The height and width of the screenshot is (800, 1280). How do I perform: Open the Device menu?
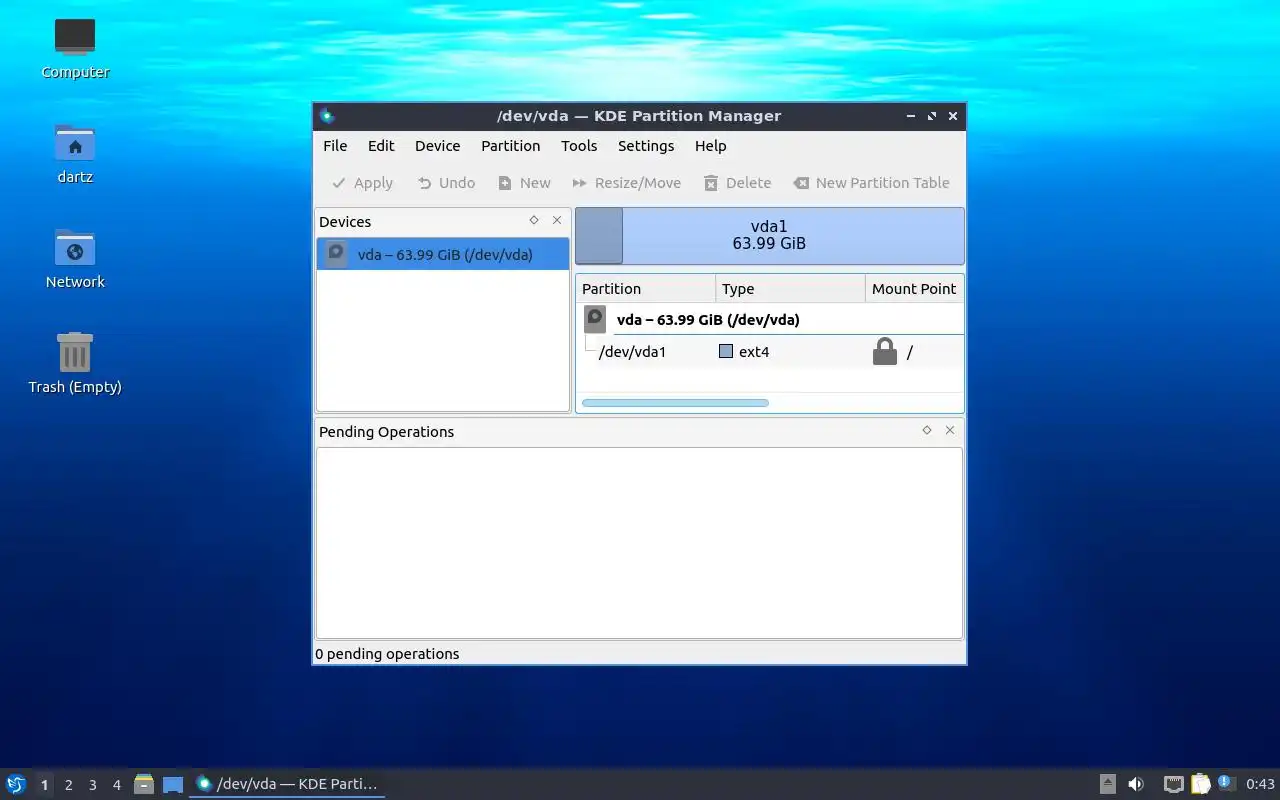point(438,146)
